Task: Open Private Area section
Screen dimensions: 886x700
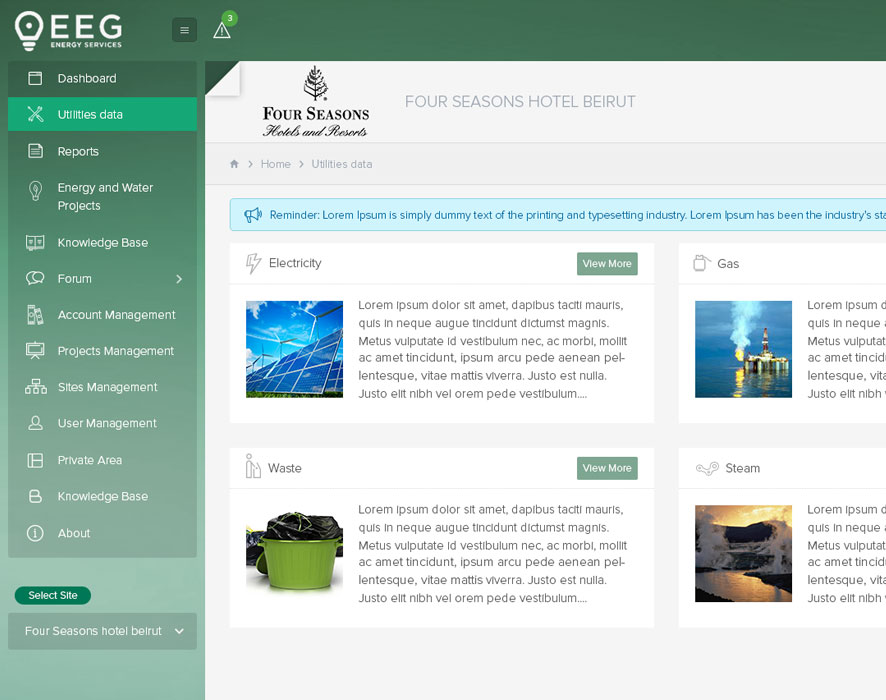Action: click(102, 460)
